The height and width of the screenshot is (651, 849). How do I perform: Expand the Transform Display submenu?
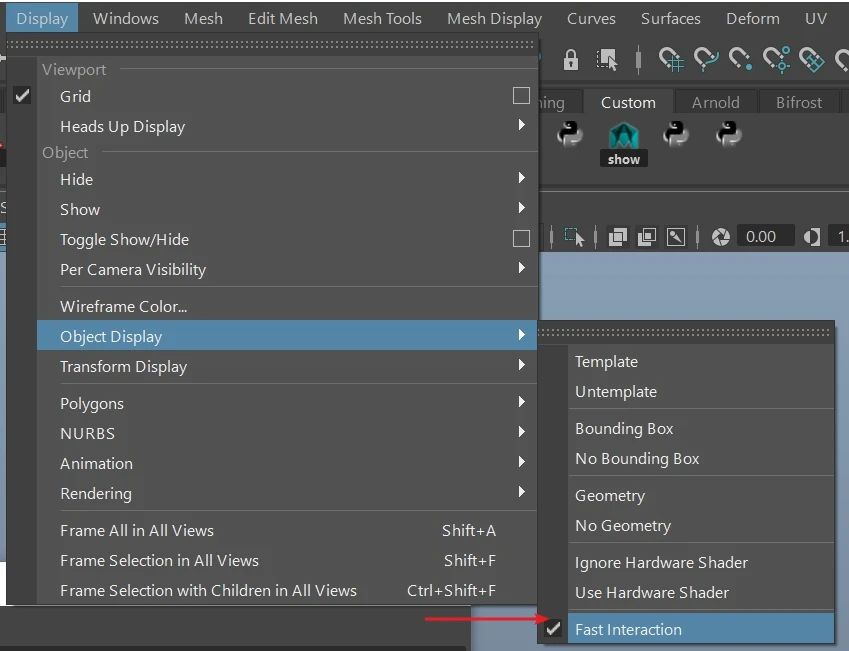pos(287,366)
